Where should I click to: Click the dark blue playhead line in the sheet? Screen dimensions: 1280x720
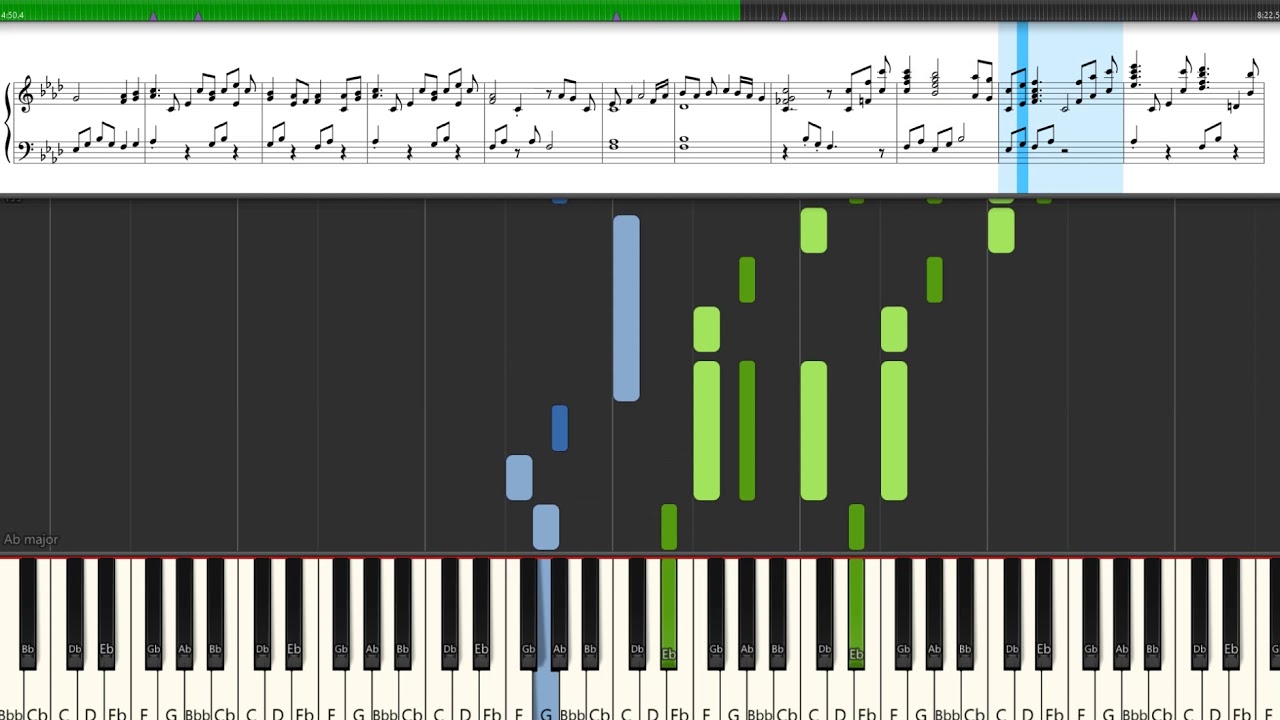[x=1022, y=107]
